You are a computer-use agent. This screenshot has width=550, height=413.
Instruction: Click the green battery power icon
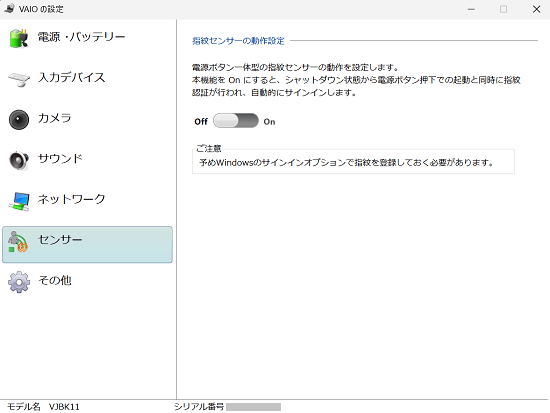pyautogui.click(x=19, y=38)
